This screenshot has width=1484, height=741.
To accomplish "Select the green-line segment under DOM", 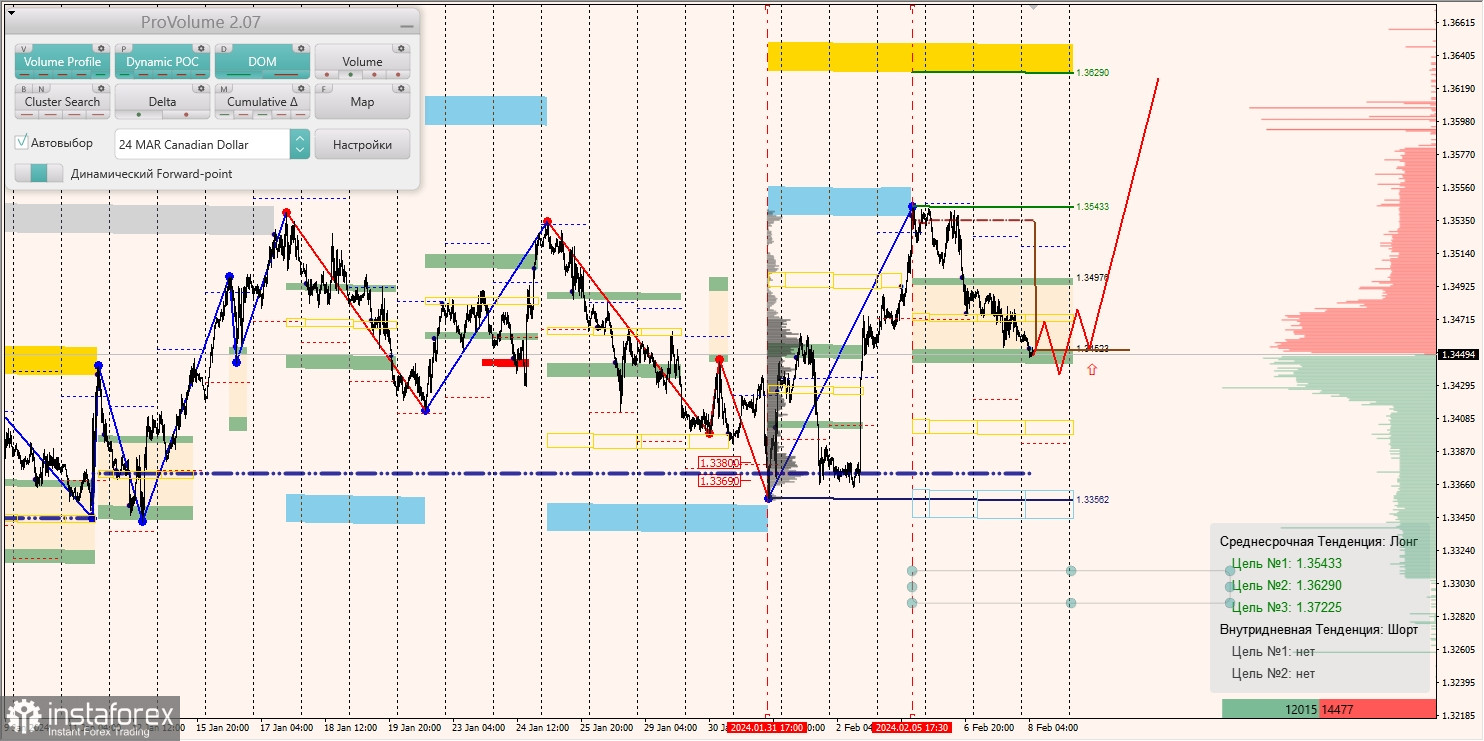I will 239,75.
